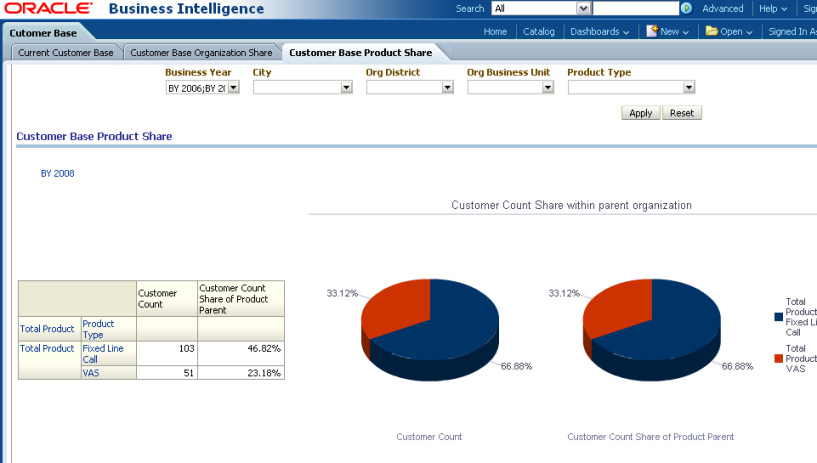Click the Signed In As label
Viewport: 817px width, 463px height.
tap(792, 32)
